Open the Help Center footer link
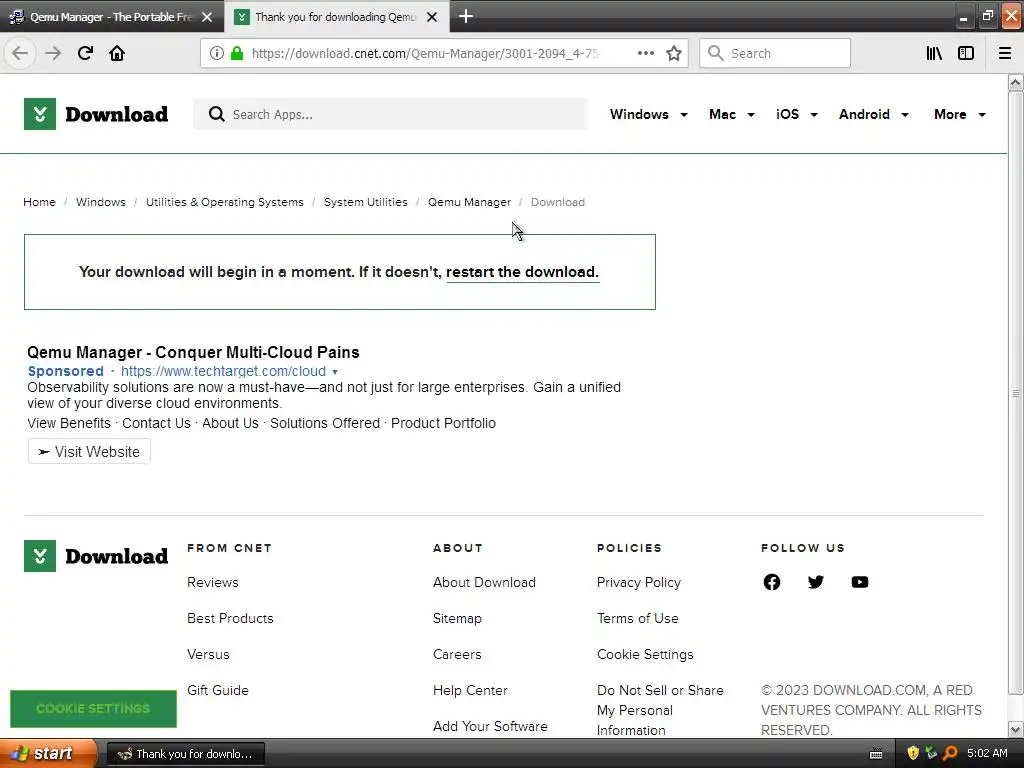 click(470, 690)
